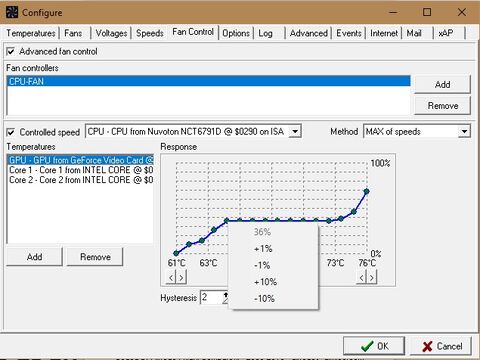
Task: Increase minimum temperature with right arrow under 61°C
Action: (x=181, y=277)
